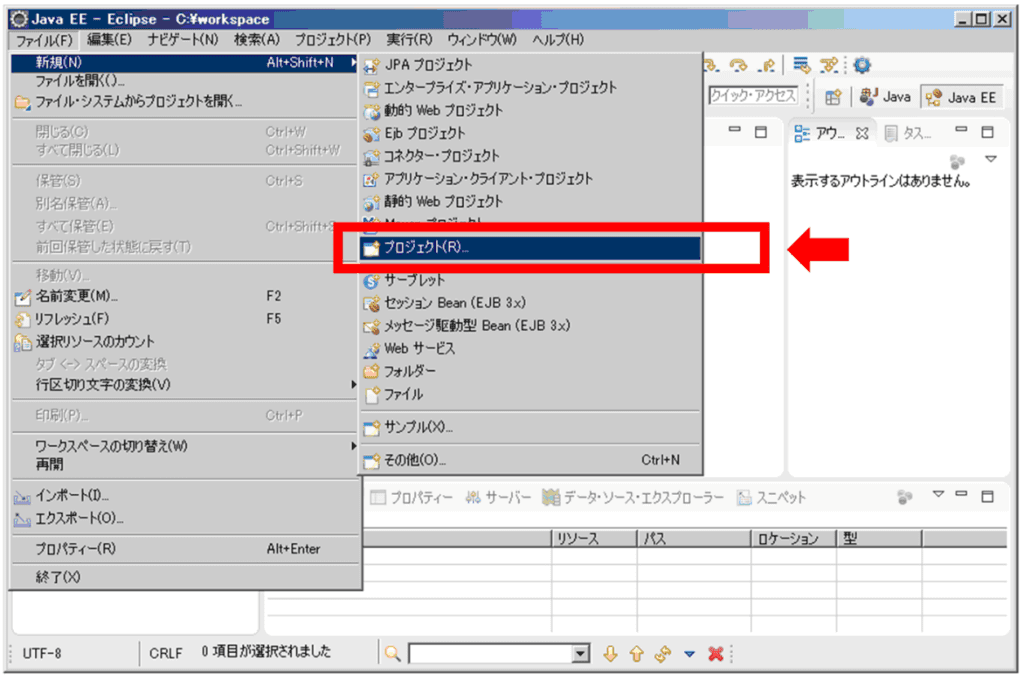Switch to the データ・ソース・エクスプローラー tab
The height and width of the screenshot is (680, 1024).
pos(633,498)
